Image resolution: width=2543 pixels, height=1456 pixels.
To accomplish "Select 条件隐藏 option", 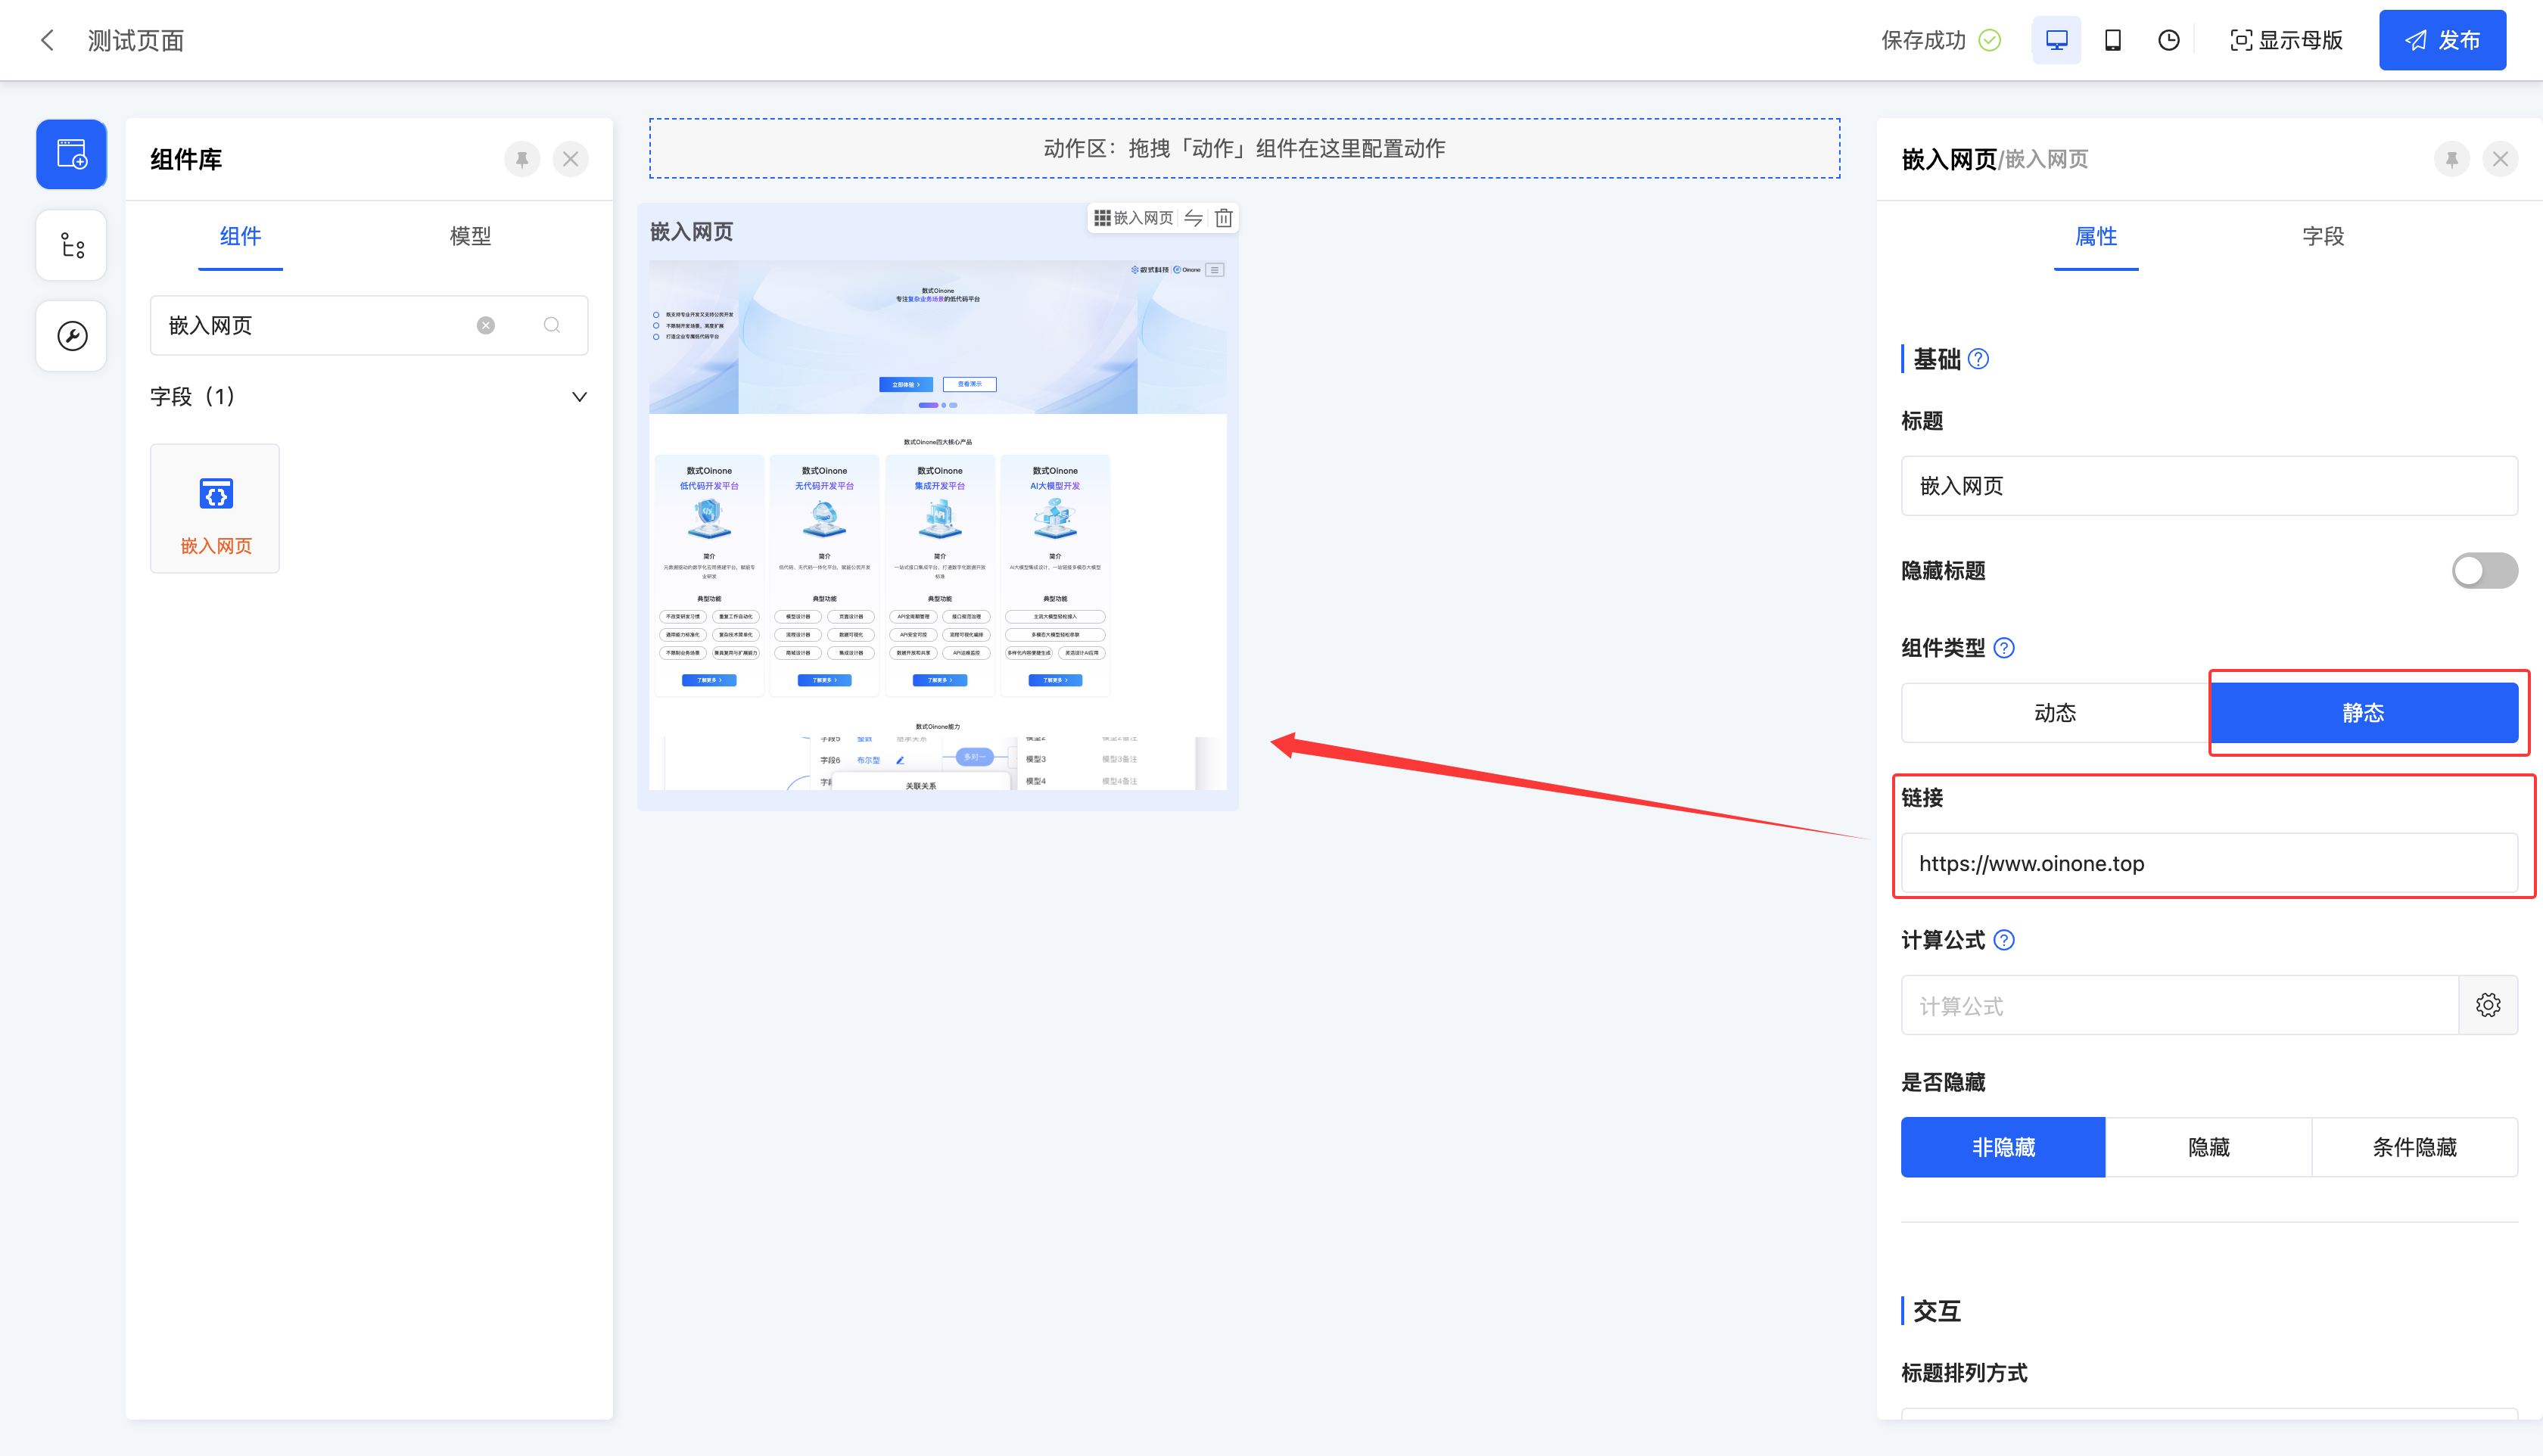I will pos(2414,1147).
